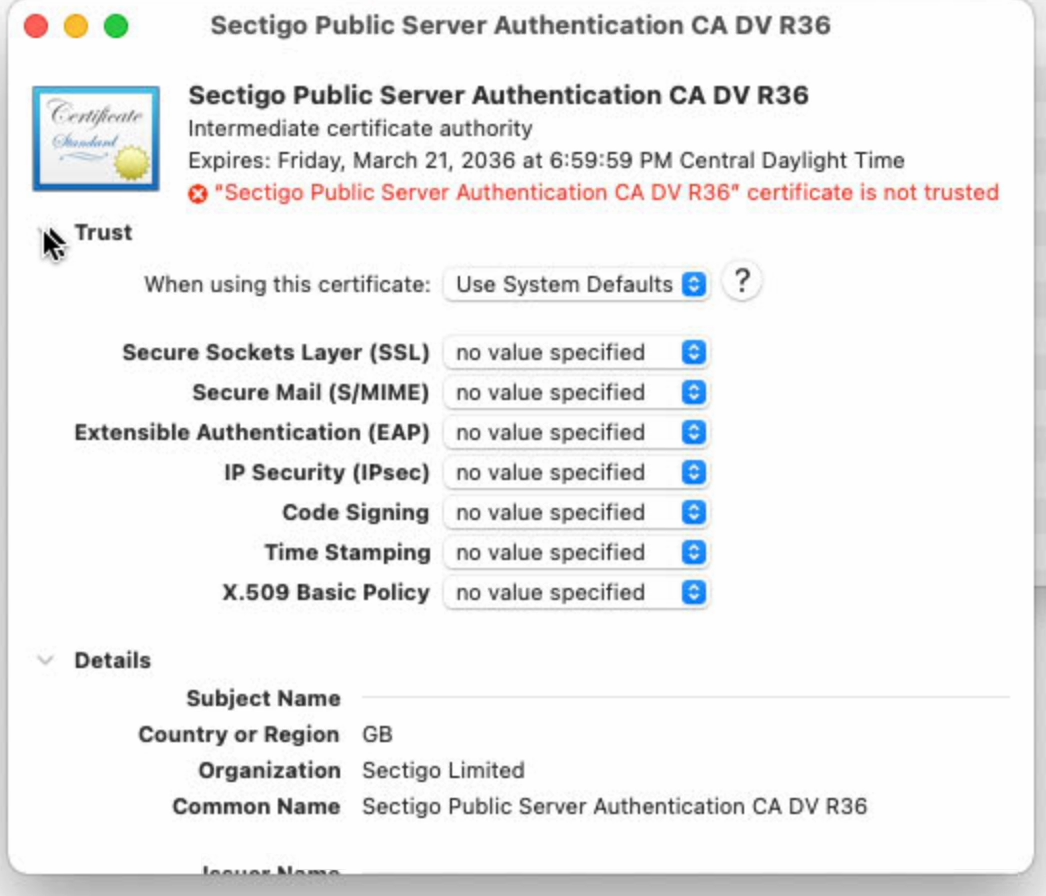The height and width of the screenshot is (896, 1046).
Task: Click the Common Name value text
Action: 614,807
